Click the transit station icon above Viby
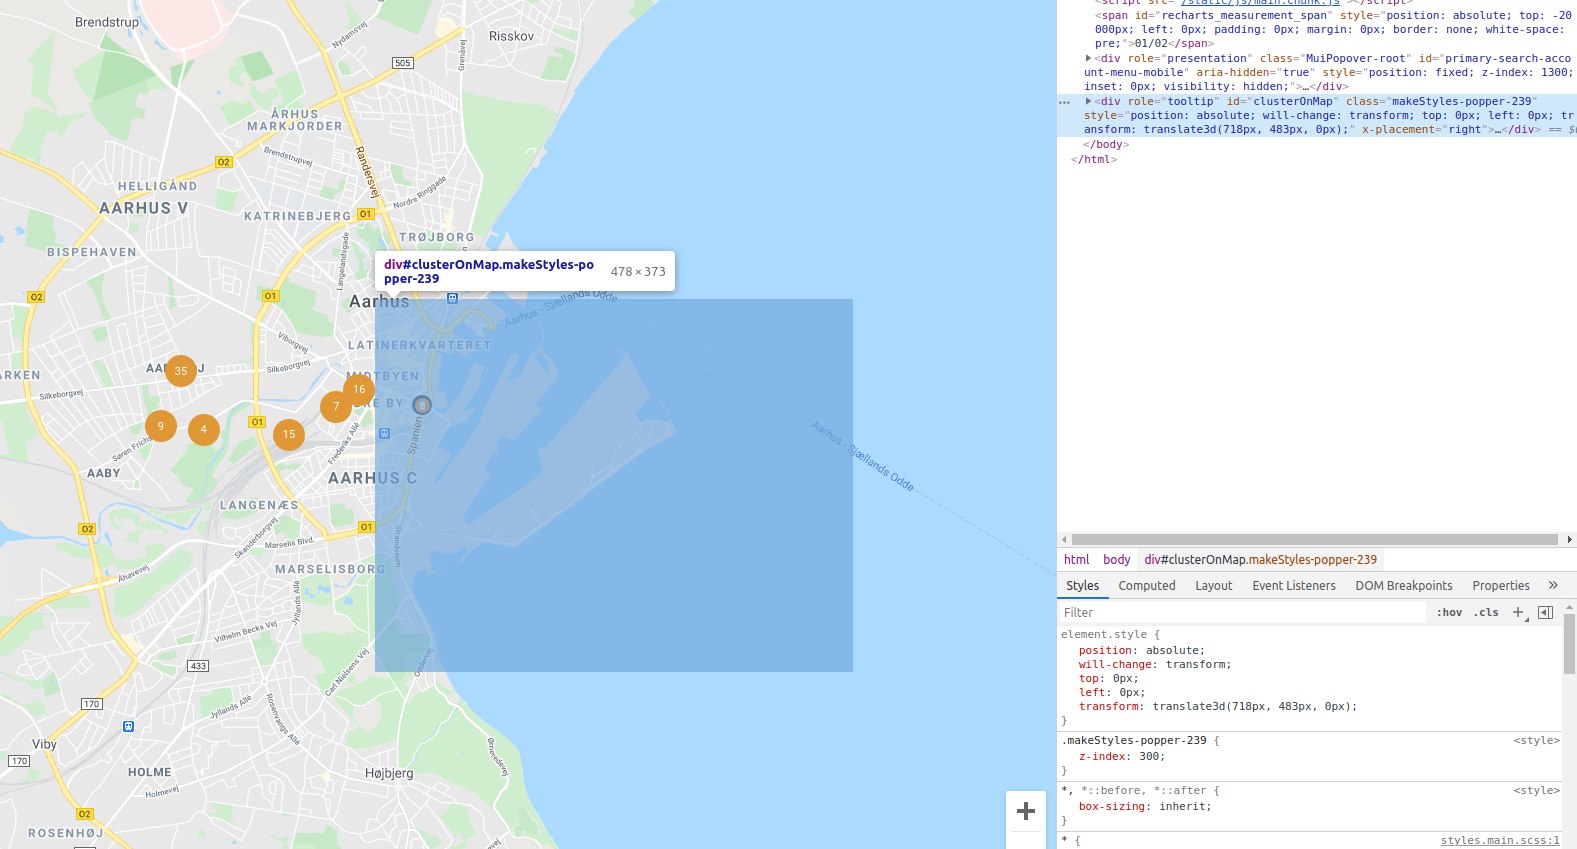Viewport: 1577px width, 849px height. click(128, 726)
